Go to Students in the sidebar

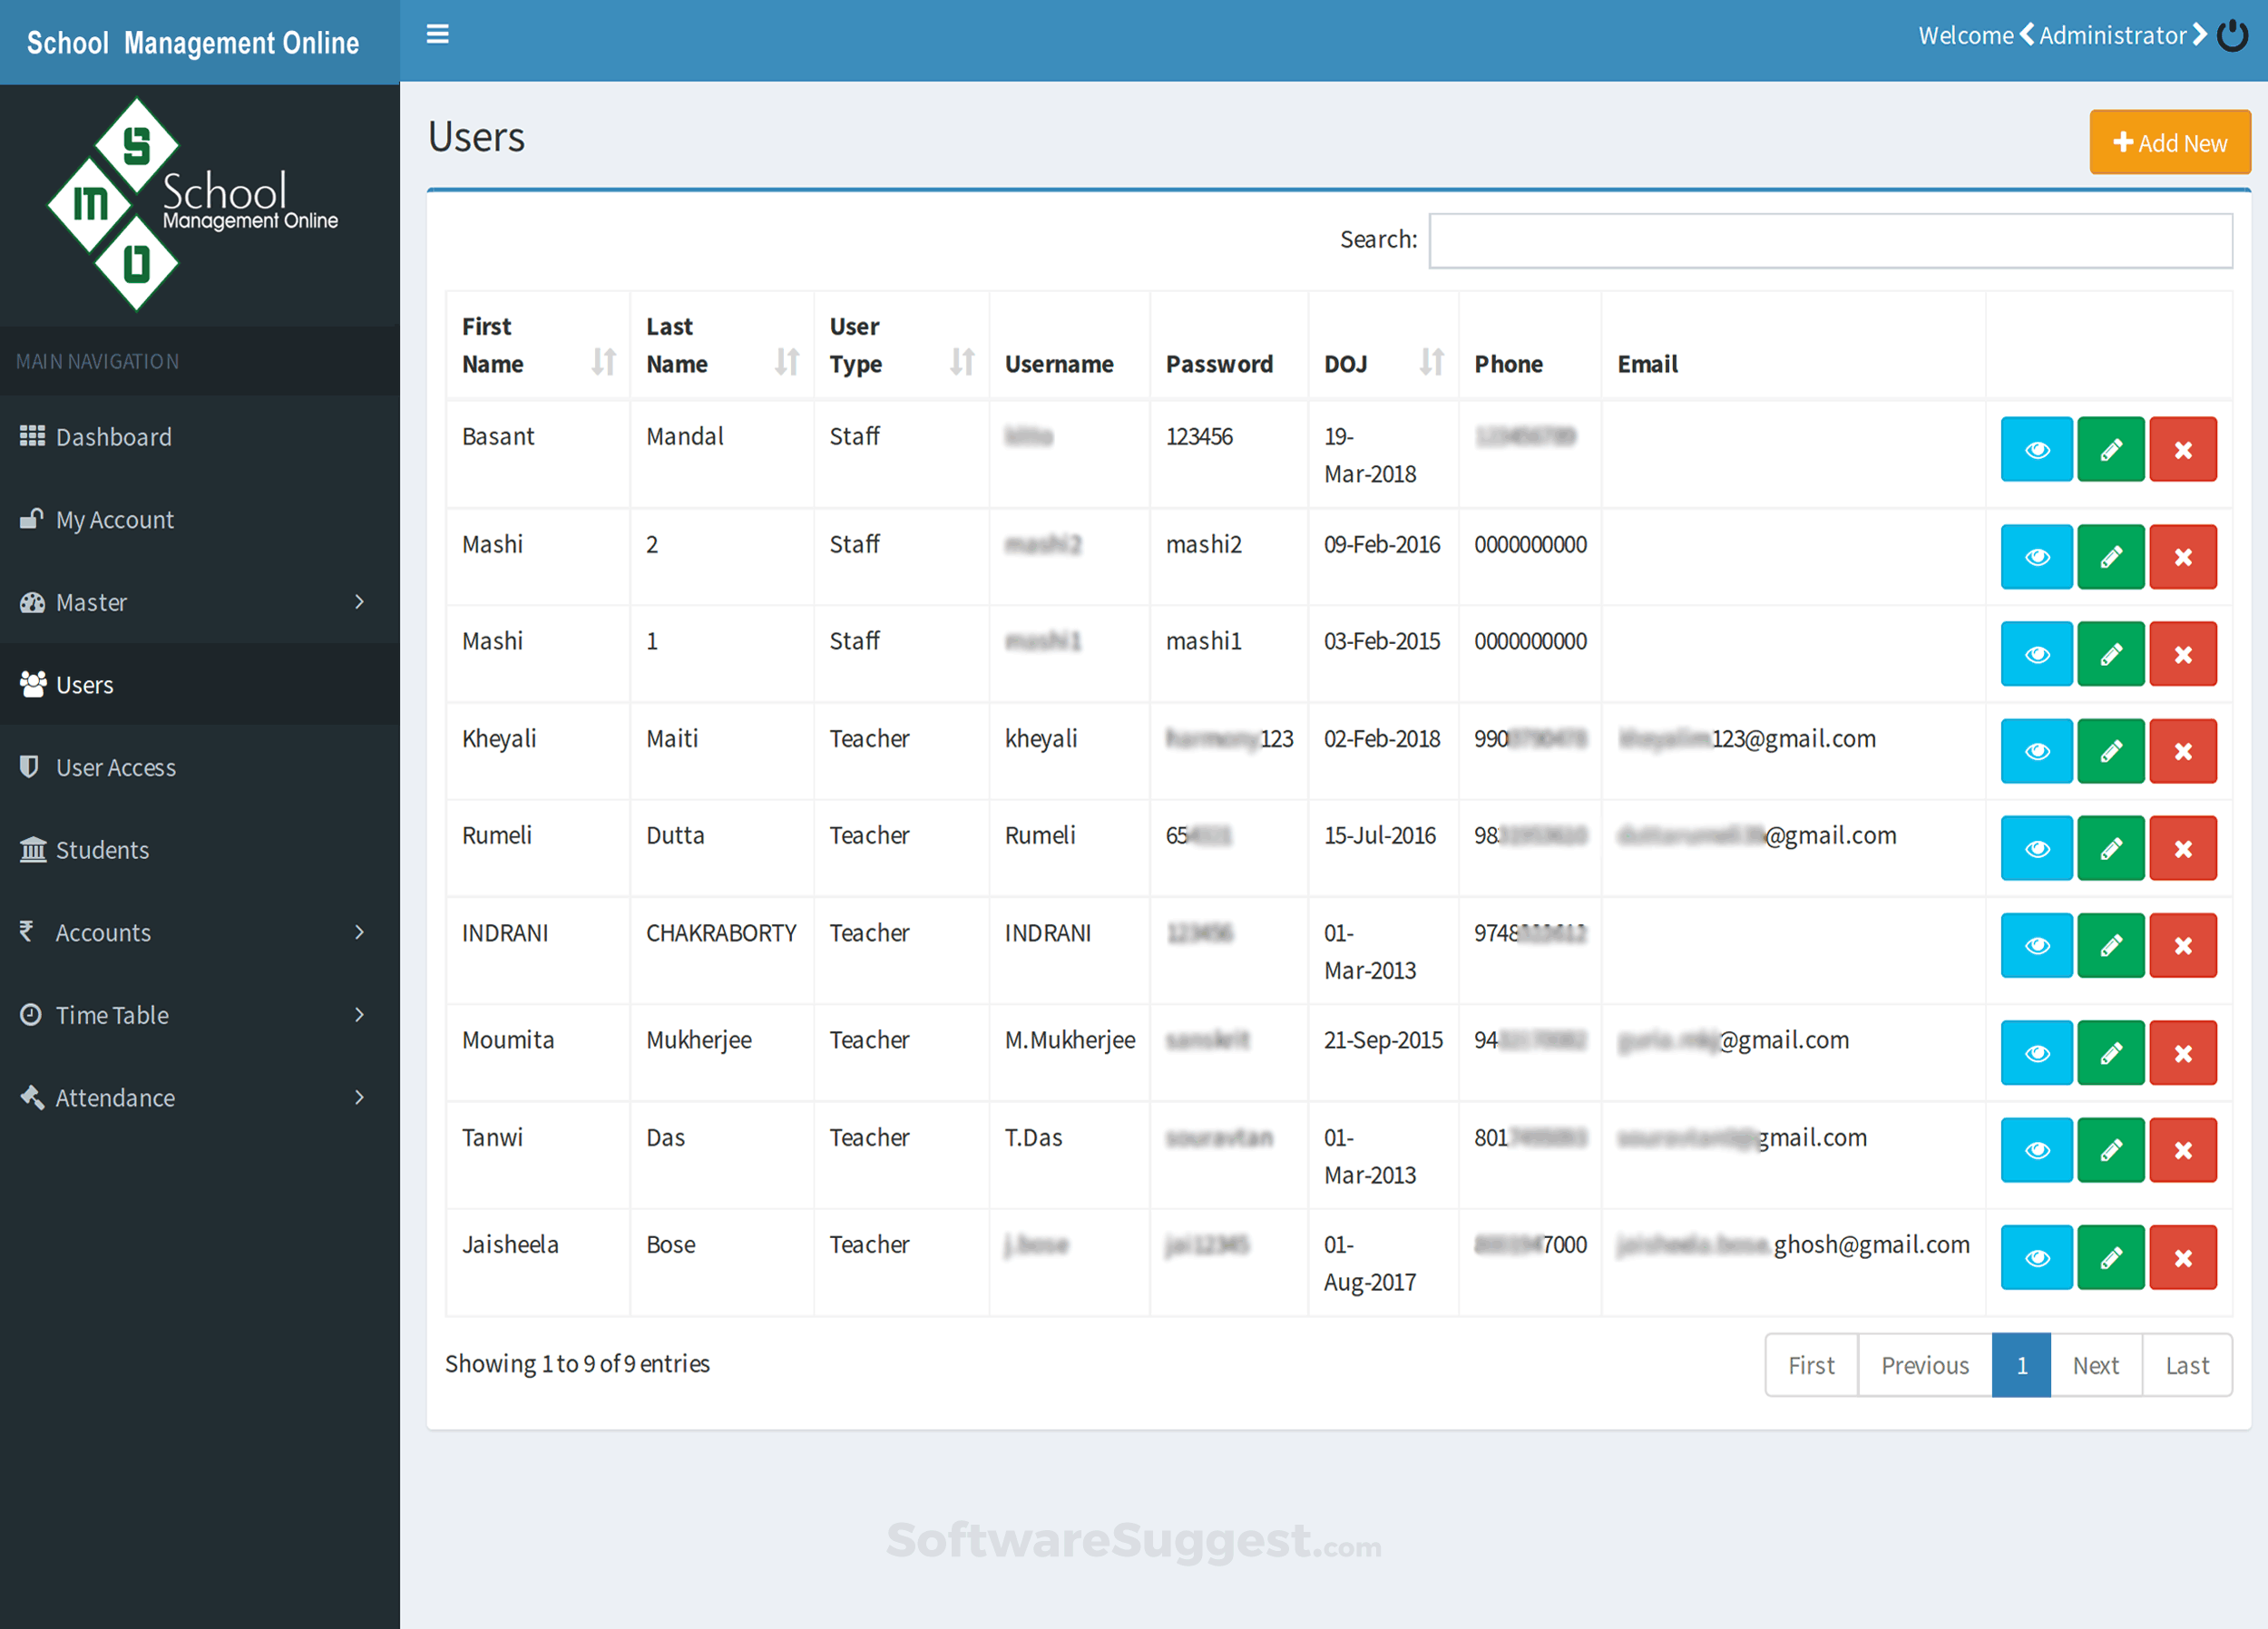pyautogui.click(x=102, y=850)
